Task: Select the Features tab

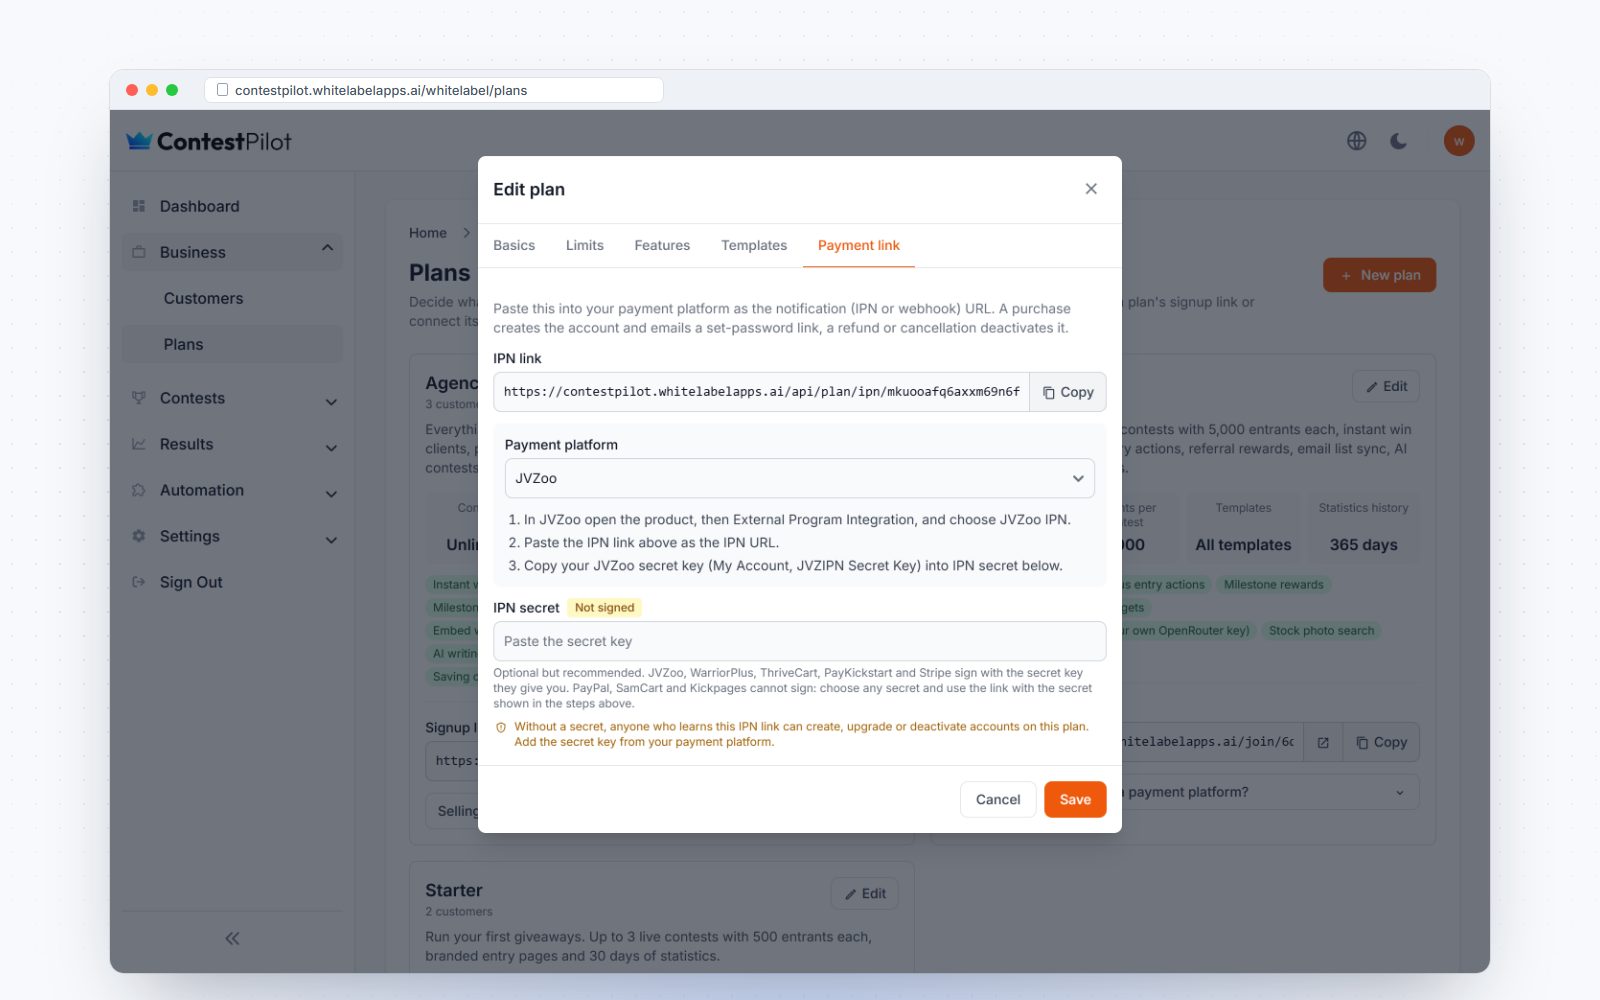Action: click(662, 245)
